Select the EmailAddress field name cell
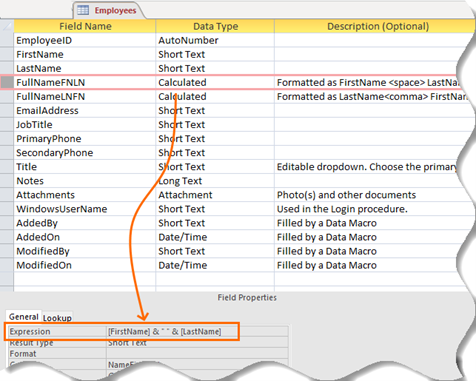Image resolution: width=476 pixels, height=381 pixels. [85, 110]
